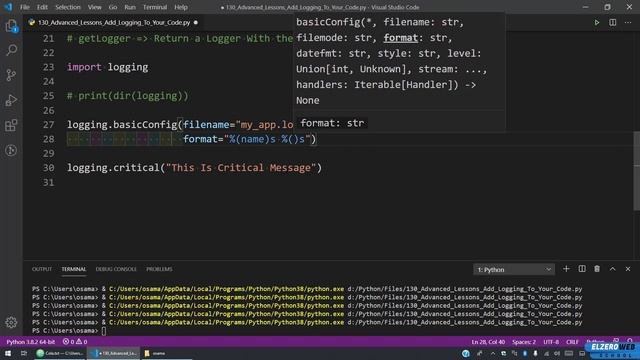Viewport: 640px width, 360px height.
Task: Show hidden system tray icons
Action: coord(493,353)
